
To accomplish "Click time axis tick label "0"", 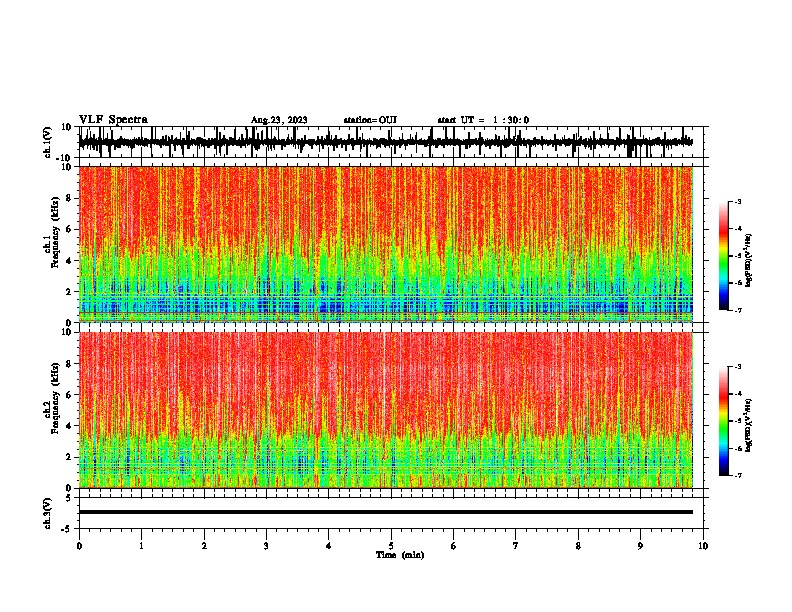I will click(79, 546).
